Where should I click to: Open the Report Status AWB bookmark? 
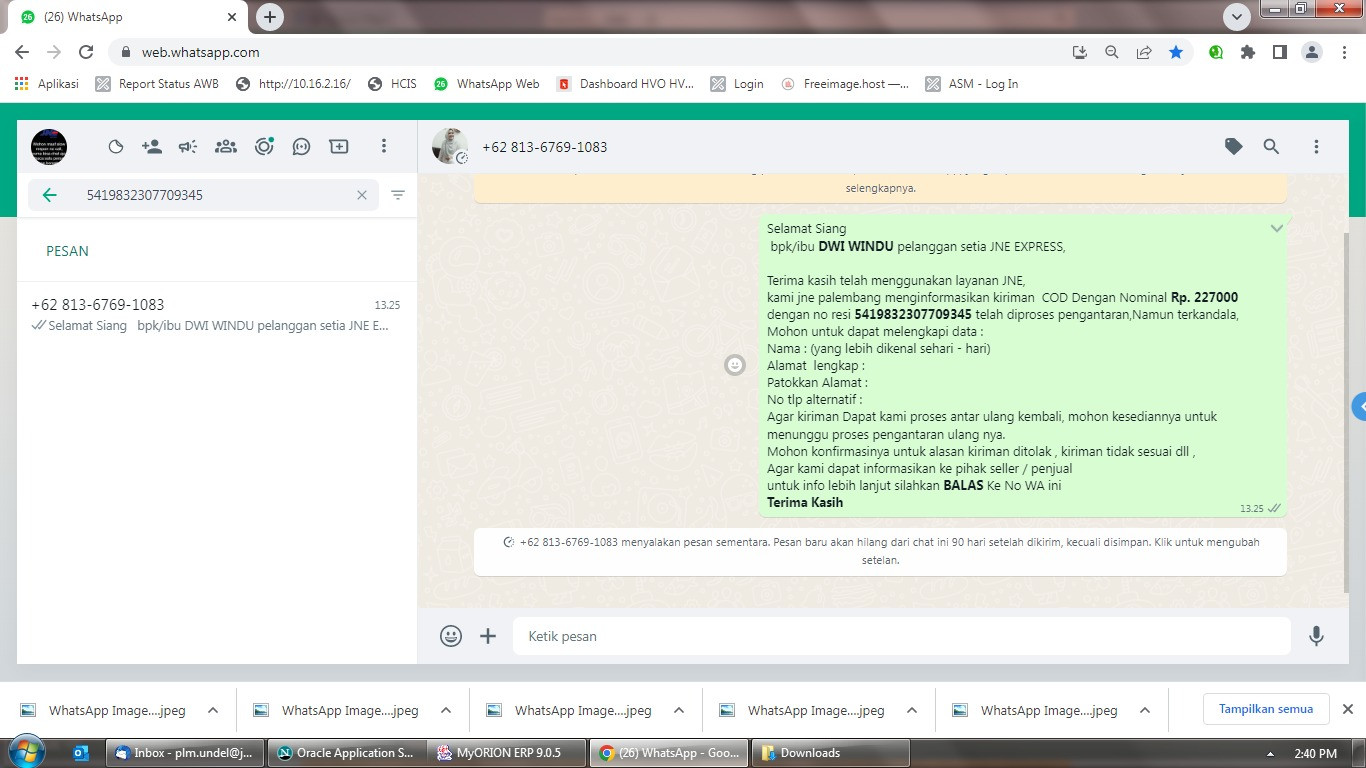[x=157, y=84]
